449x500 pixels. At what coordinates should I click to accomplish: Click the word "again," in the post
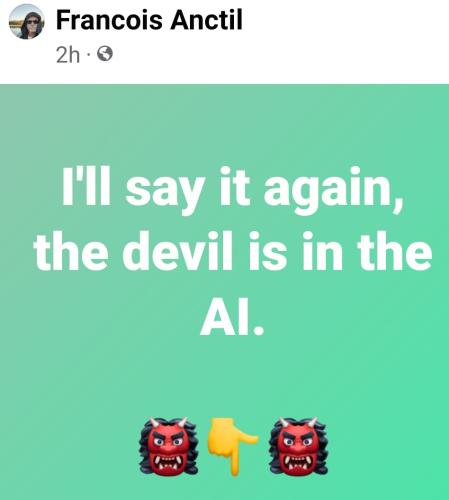tap(334, 190)
